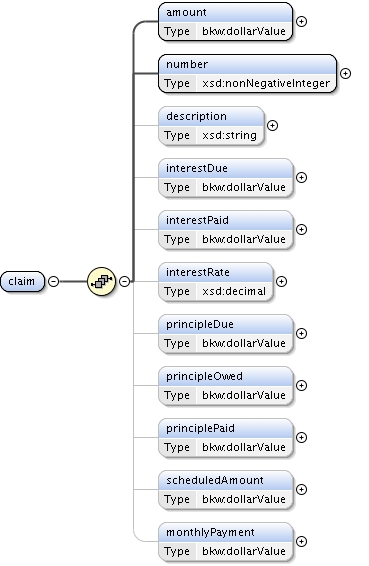Expand the interestRate element plus icon
The image size is (369, 566).
tap(282, 282)
